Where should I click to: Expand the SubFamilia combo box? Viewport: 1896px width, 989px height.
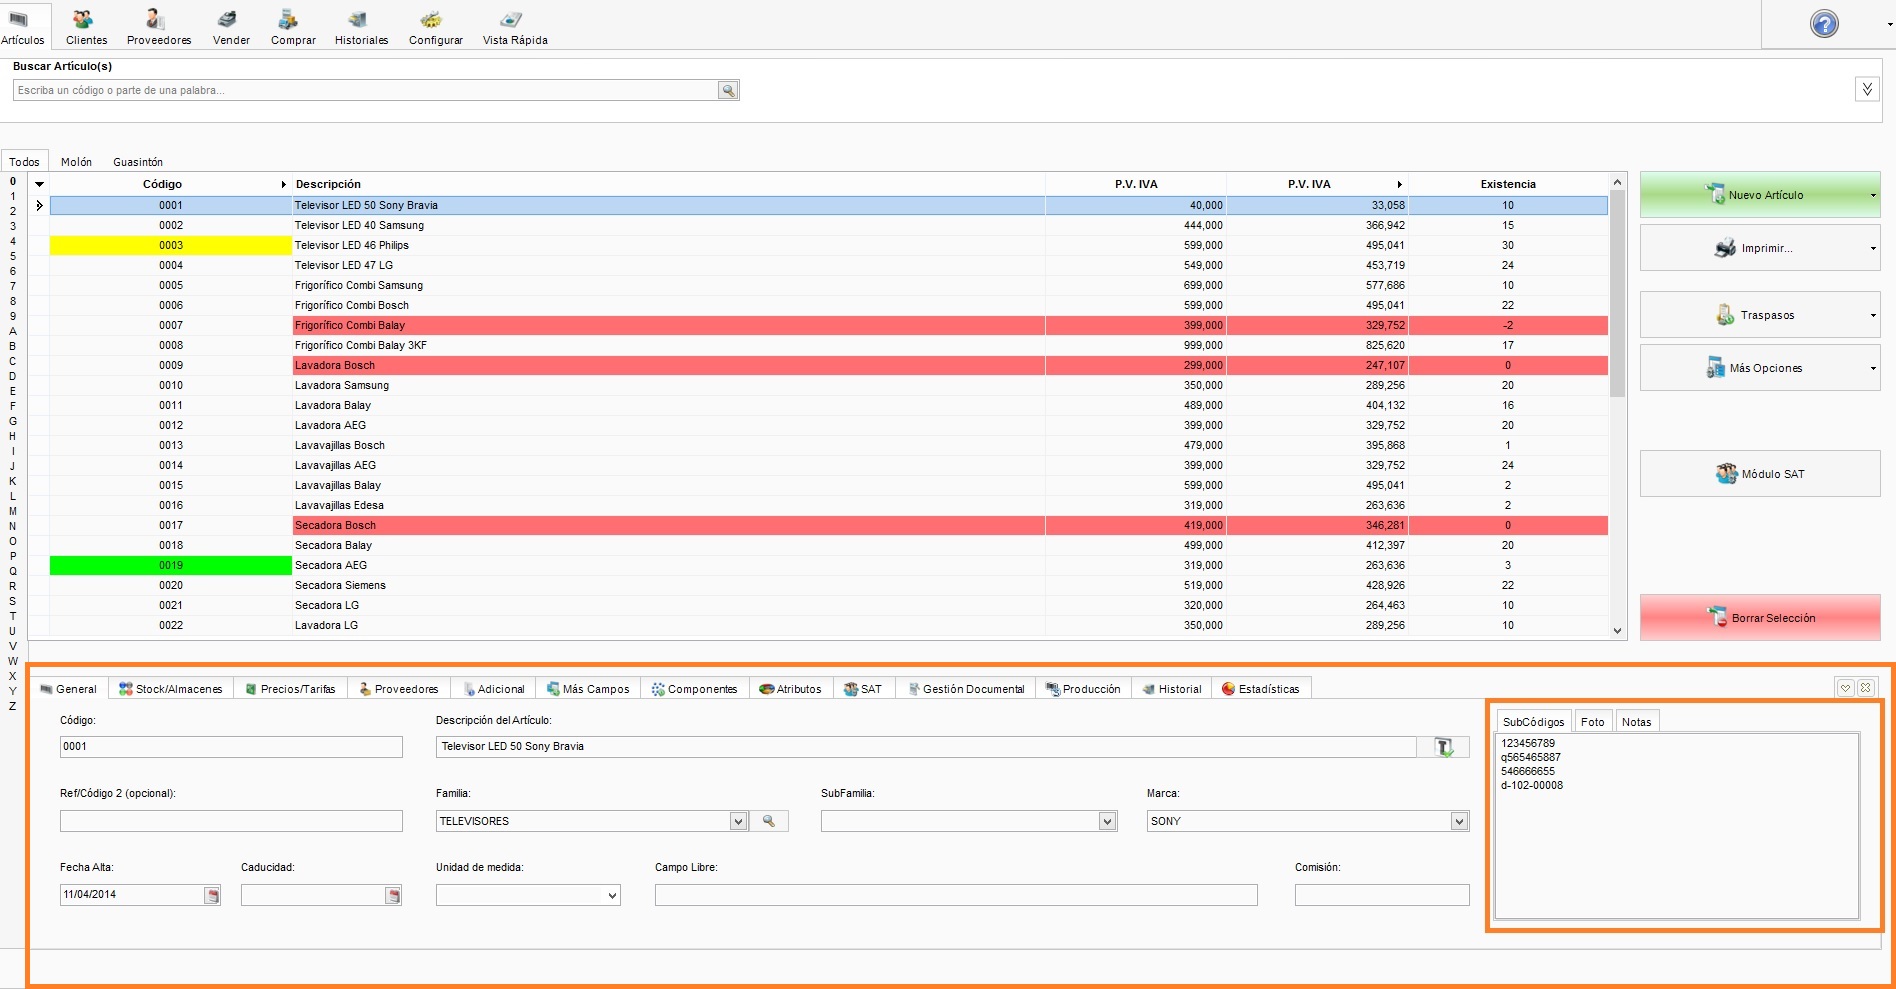coord(1107,821)
